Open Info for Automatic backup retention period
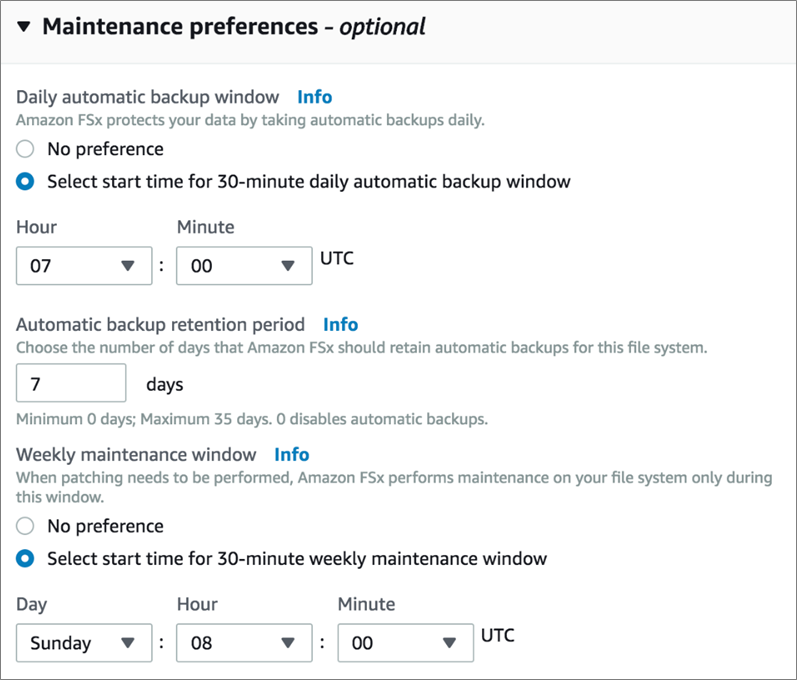This screenshot has width=797, height=680. [340, 324]
